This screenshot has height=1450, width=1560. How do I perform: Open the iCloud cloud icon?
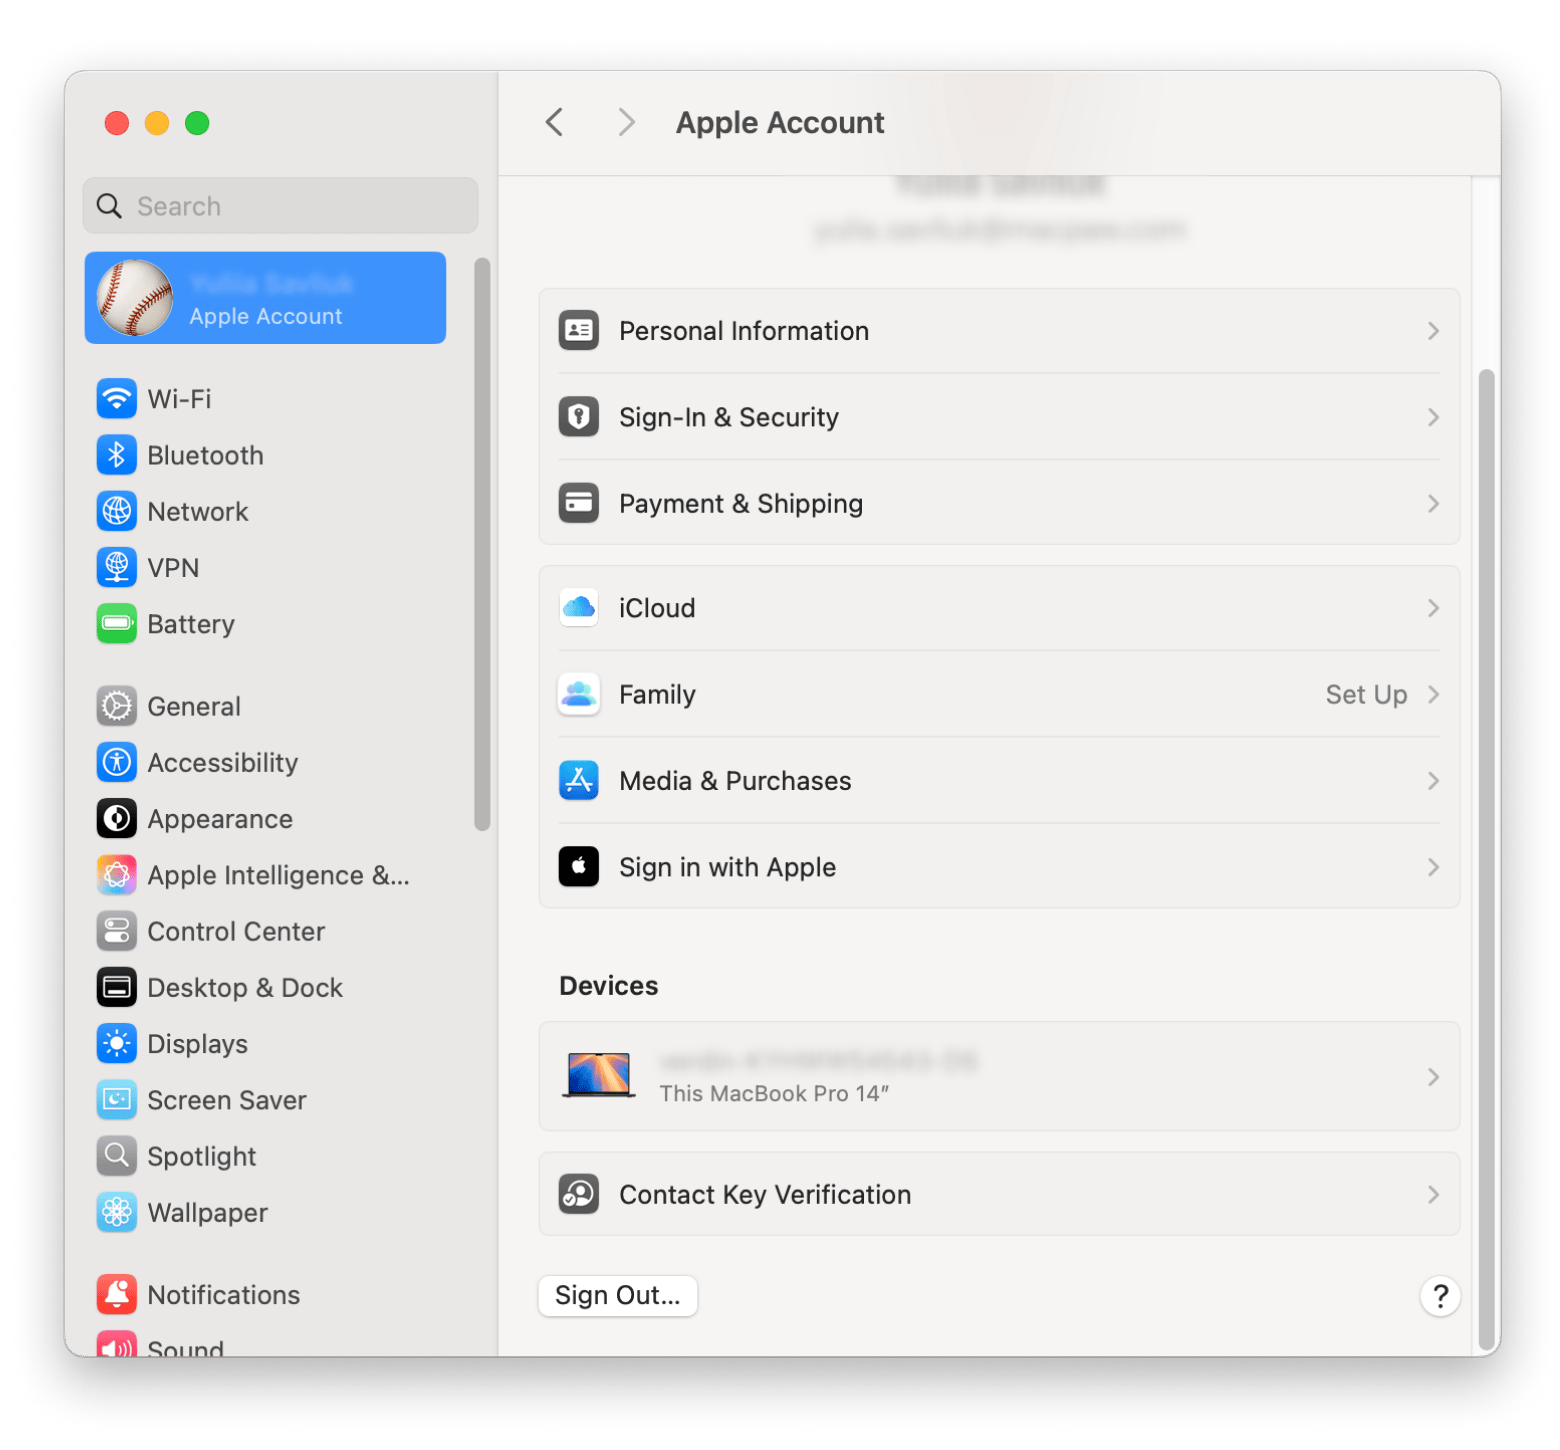[579, 608]
